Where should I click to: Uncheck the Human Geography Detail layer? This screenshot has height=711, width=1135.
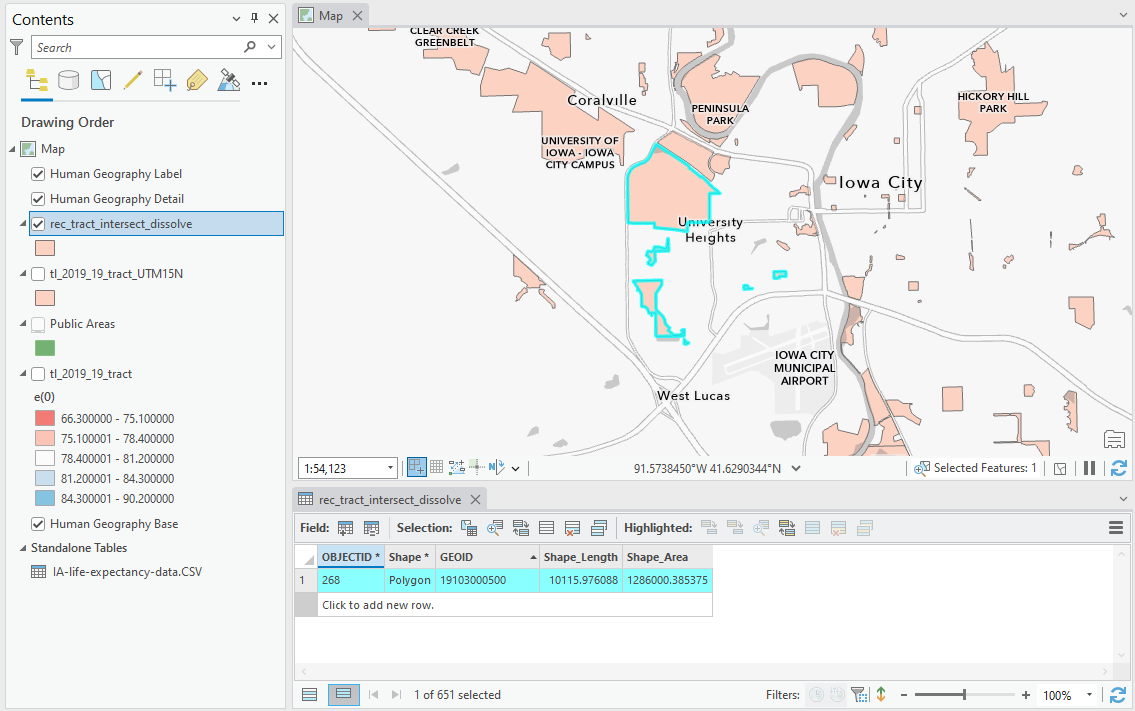tap(38, 199)
